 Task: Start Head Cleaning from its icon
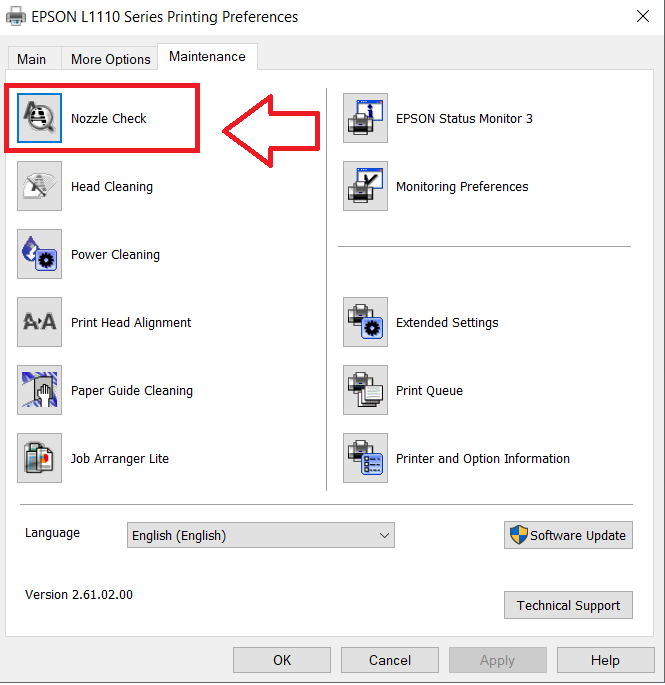[40, 187]
